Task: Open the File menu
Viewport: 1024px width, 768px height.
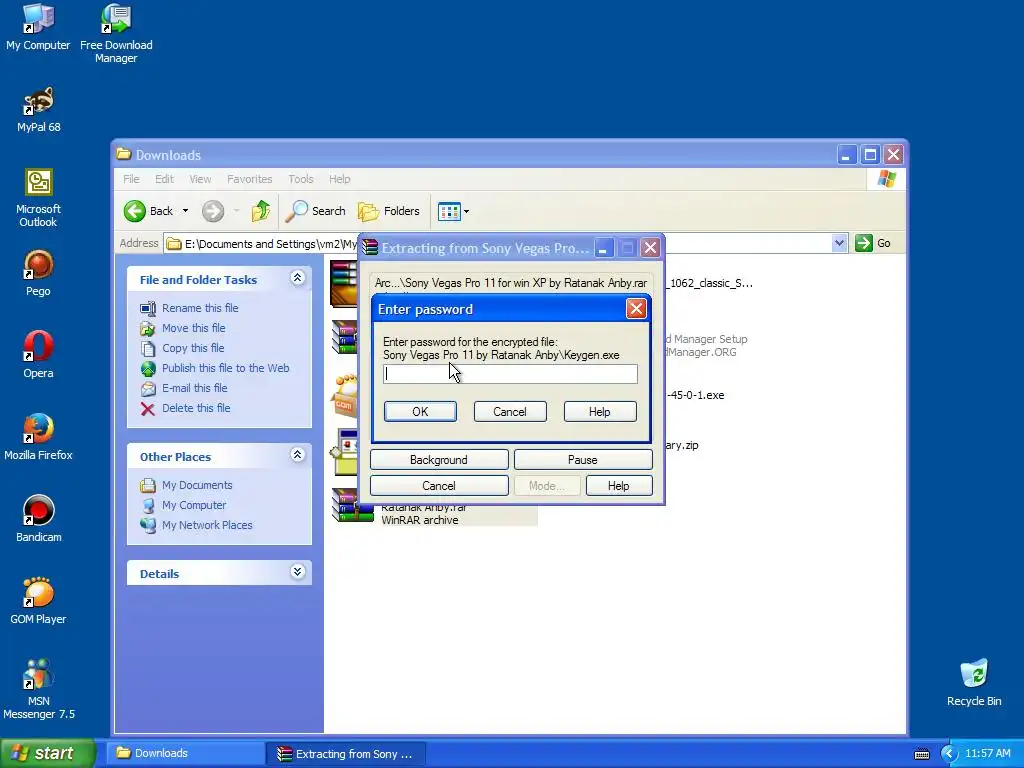Action: tap(131, 179)
